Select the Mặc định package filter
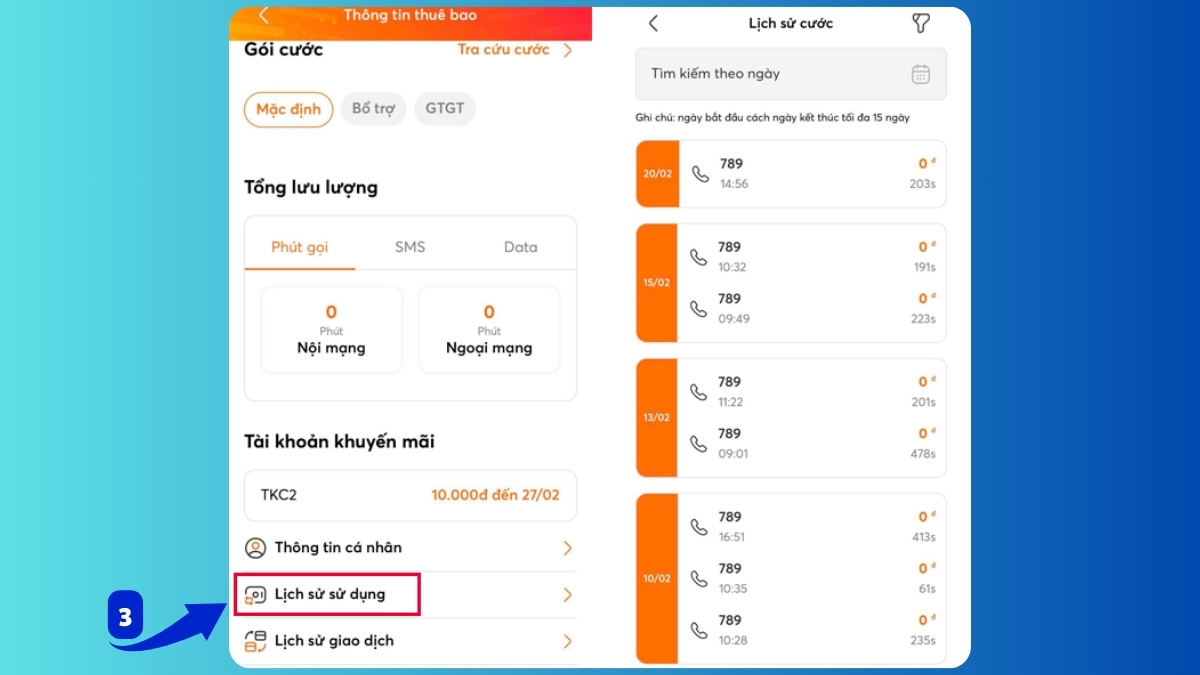 click(288, 110)
